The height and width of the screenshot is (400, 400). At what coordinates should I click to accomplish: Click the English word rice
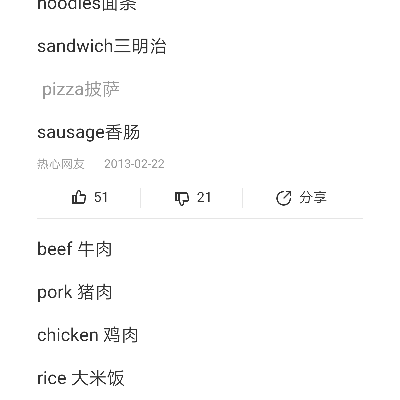tap(52, 378)
